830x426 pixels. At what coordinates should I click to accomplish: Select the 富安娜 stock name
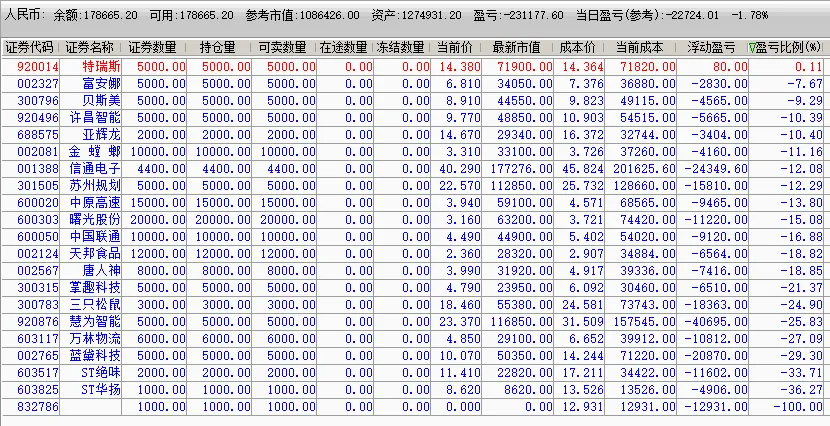click(102, 84)
